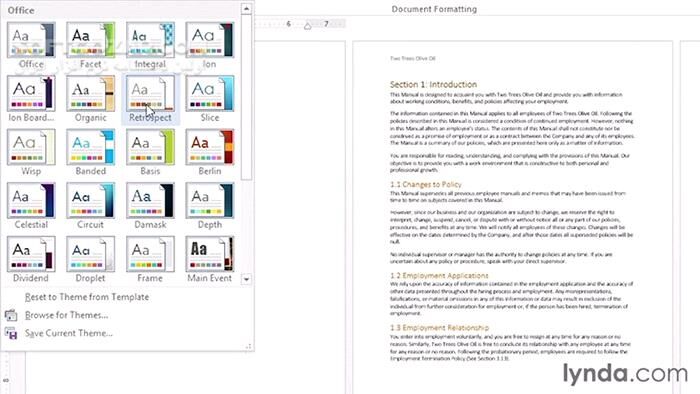Apply the Ion Boardroom theme

31,94
